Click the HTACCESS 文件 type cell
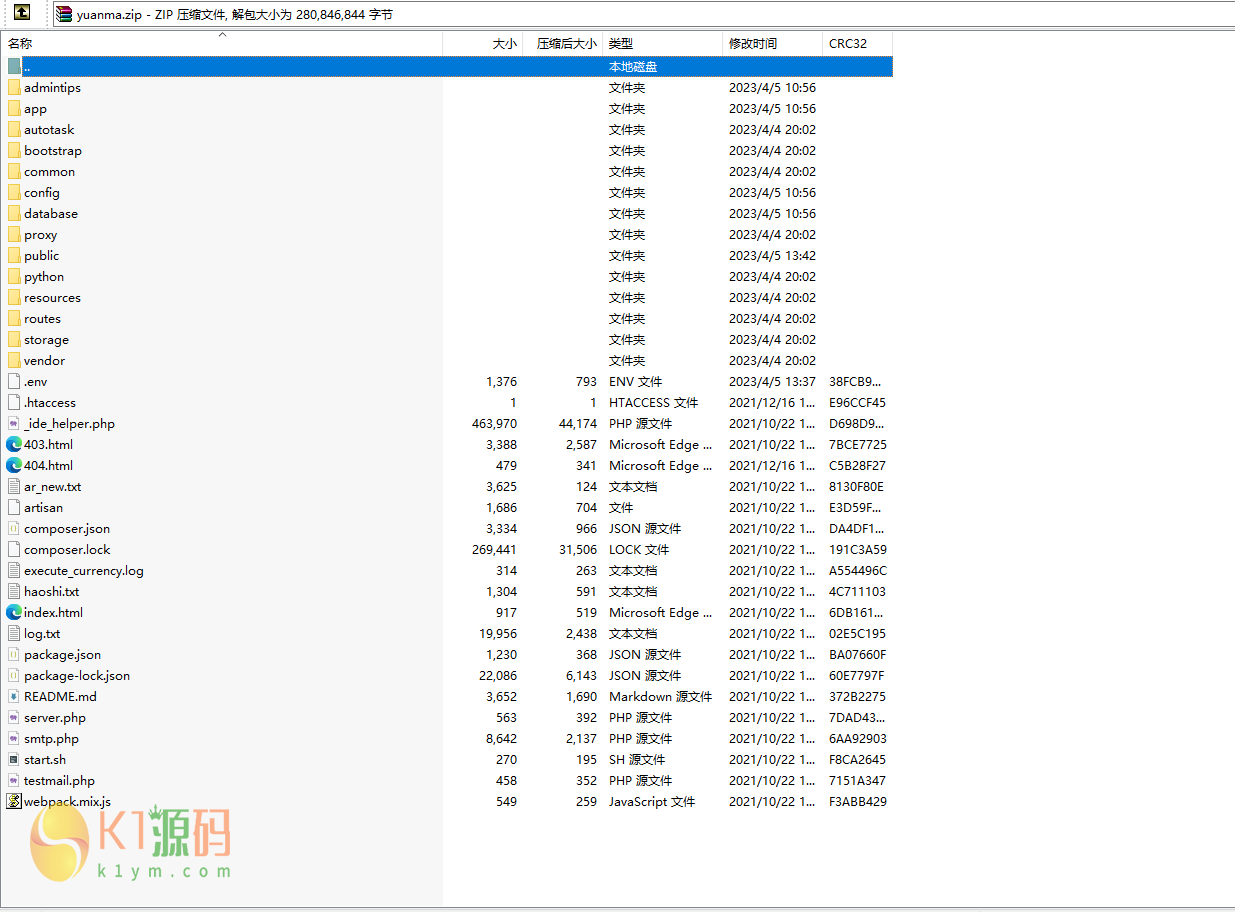 click(x=653, y=402)
